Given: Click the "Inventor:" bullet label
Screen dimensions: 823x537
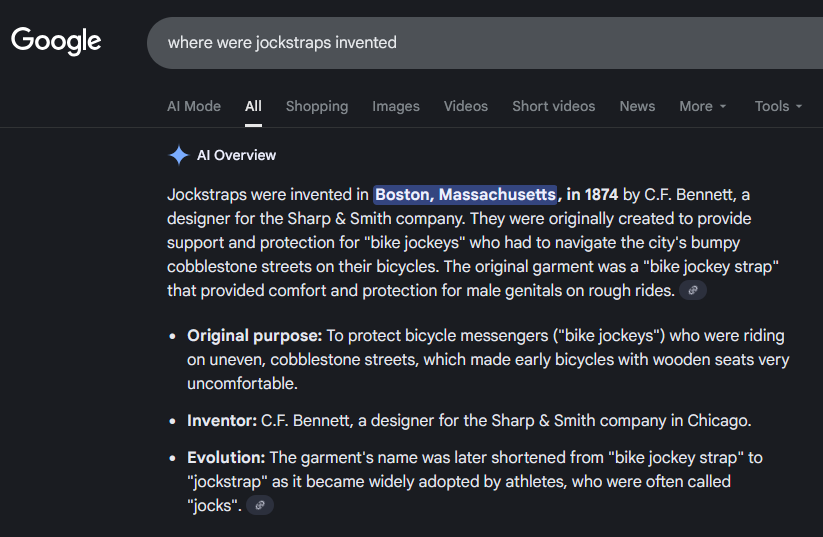Looking at the screenshot, I should (x=222, y=420).
